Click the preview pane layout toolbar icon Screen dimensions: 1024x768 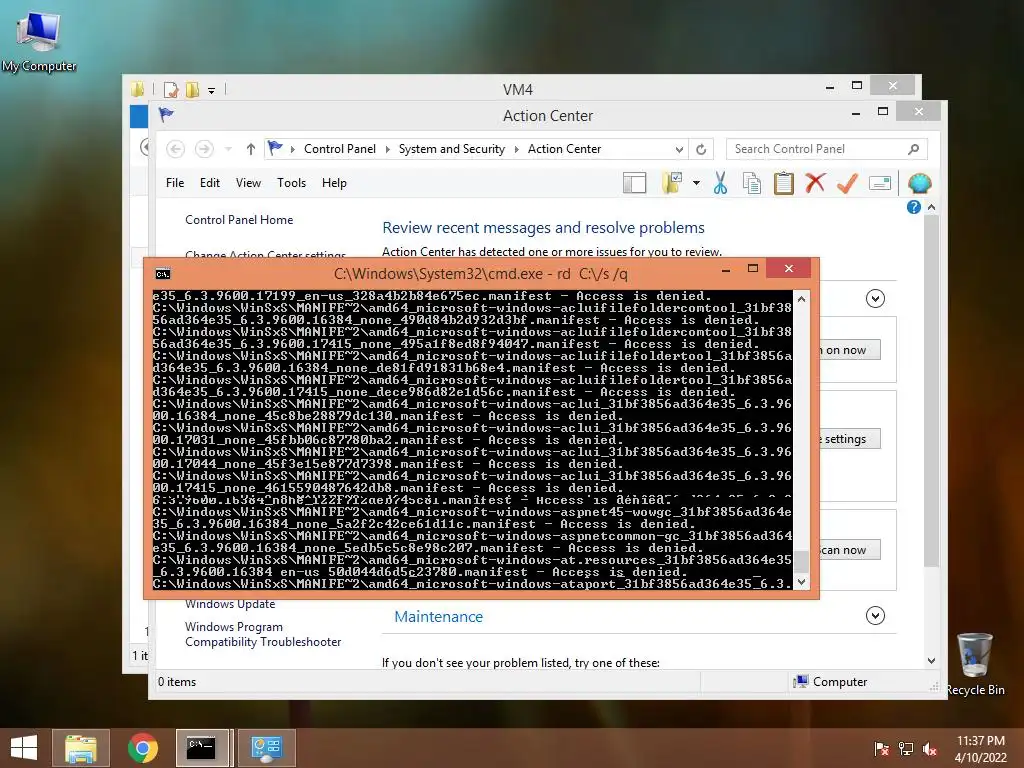tap(634, 184)
